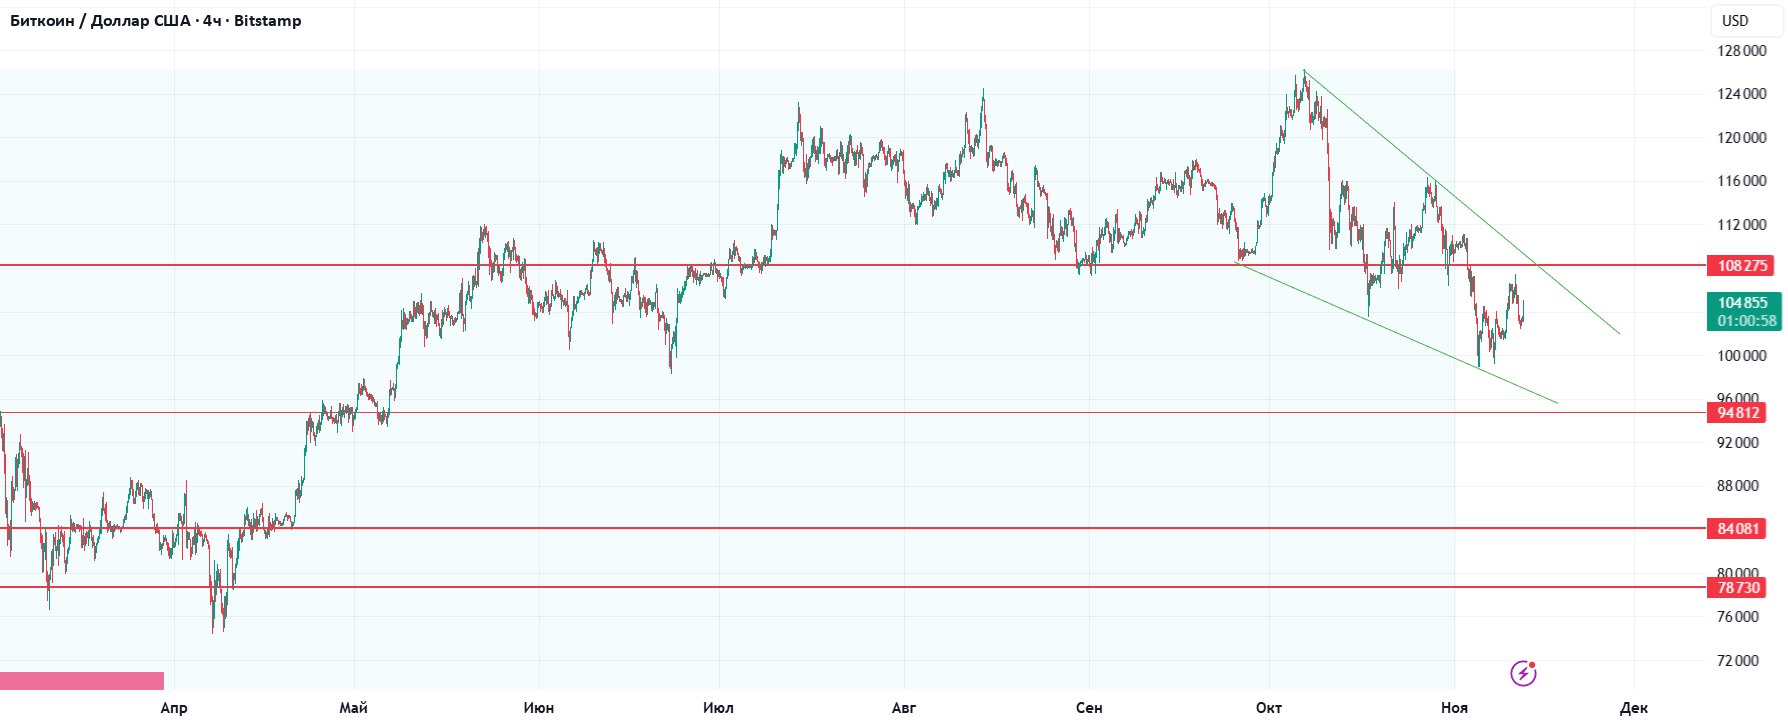Click the 116 000 price axis value
This screenshot has width=1788, height=725.
(x=1742, y=181)
